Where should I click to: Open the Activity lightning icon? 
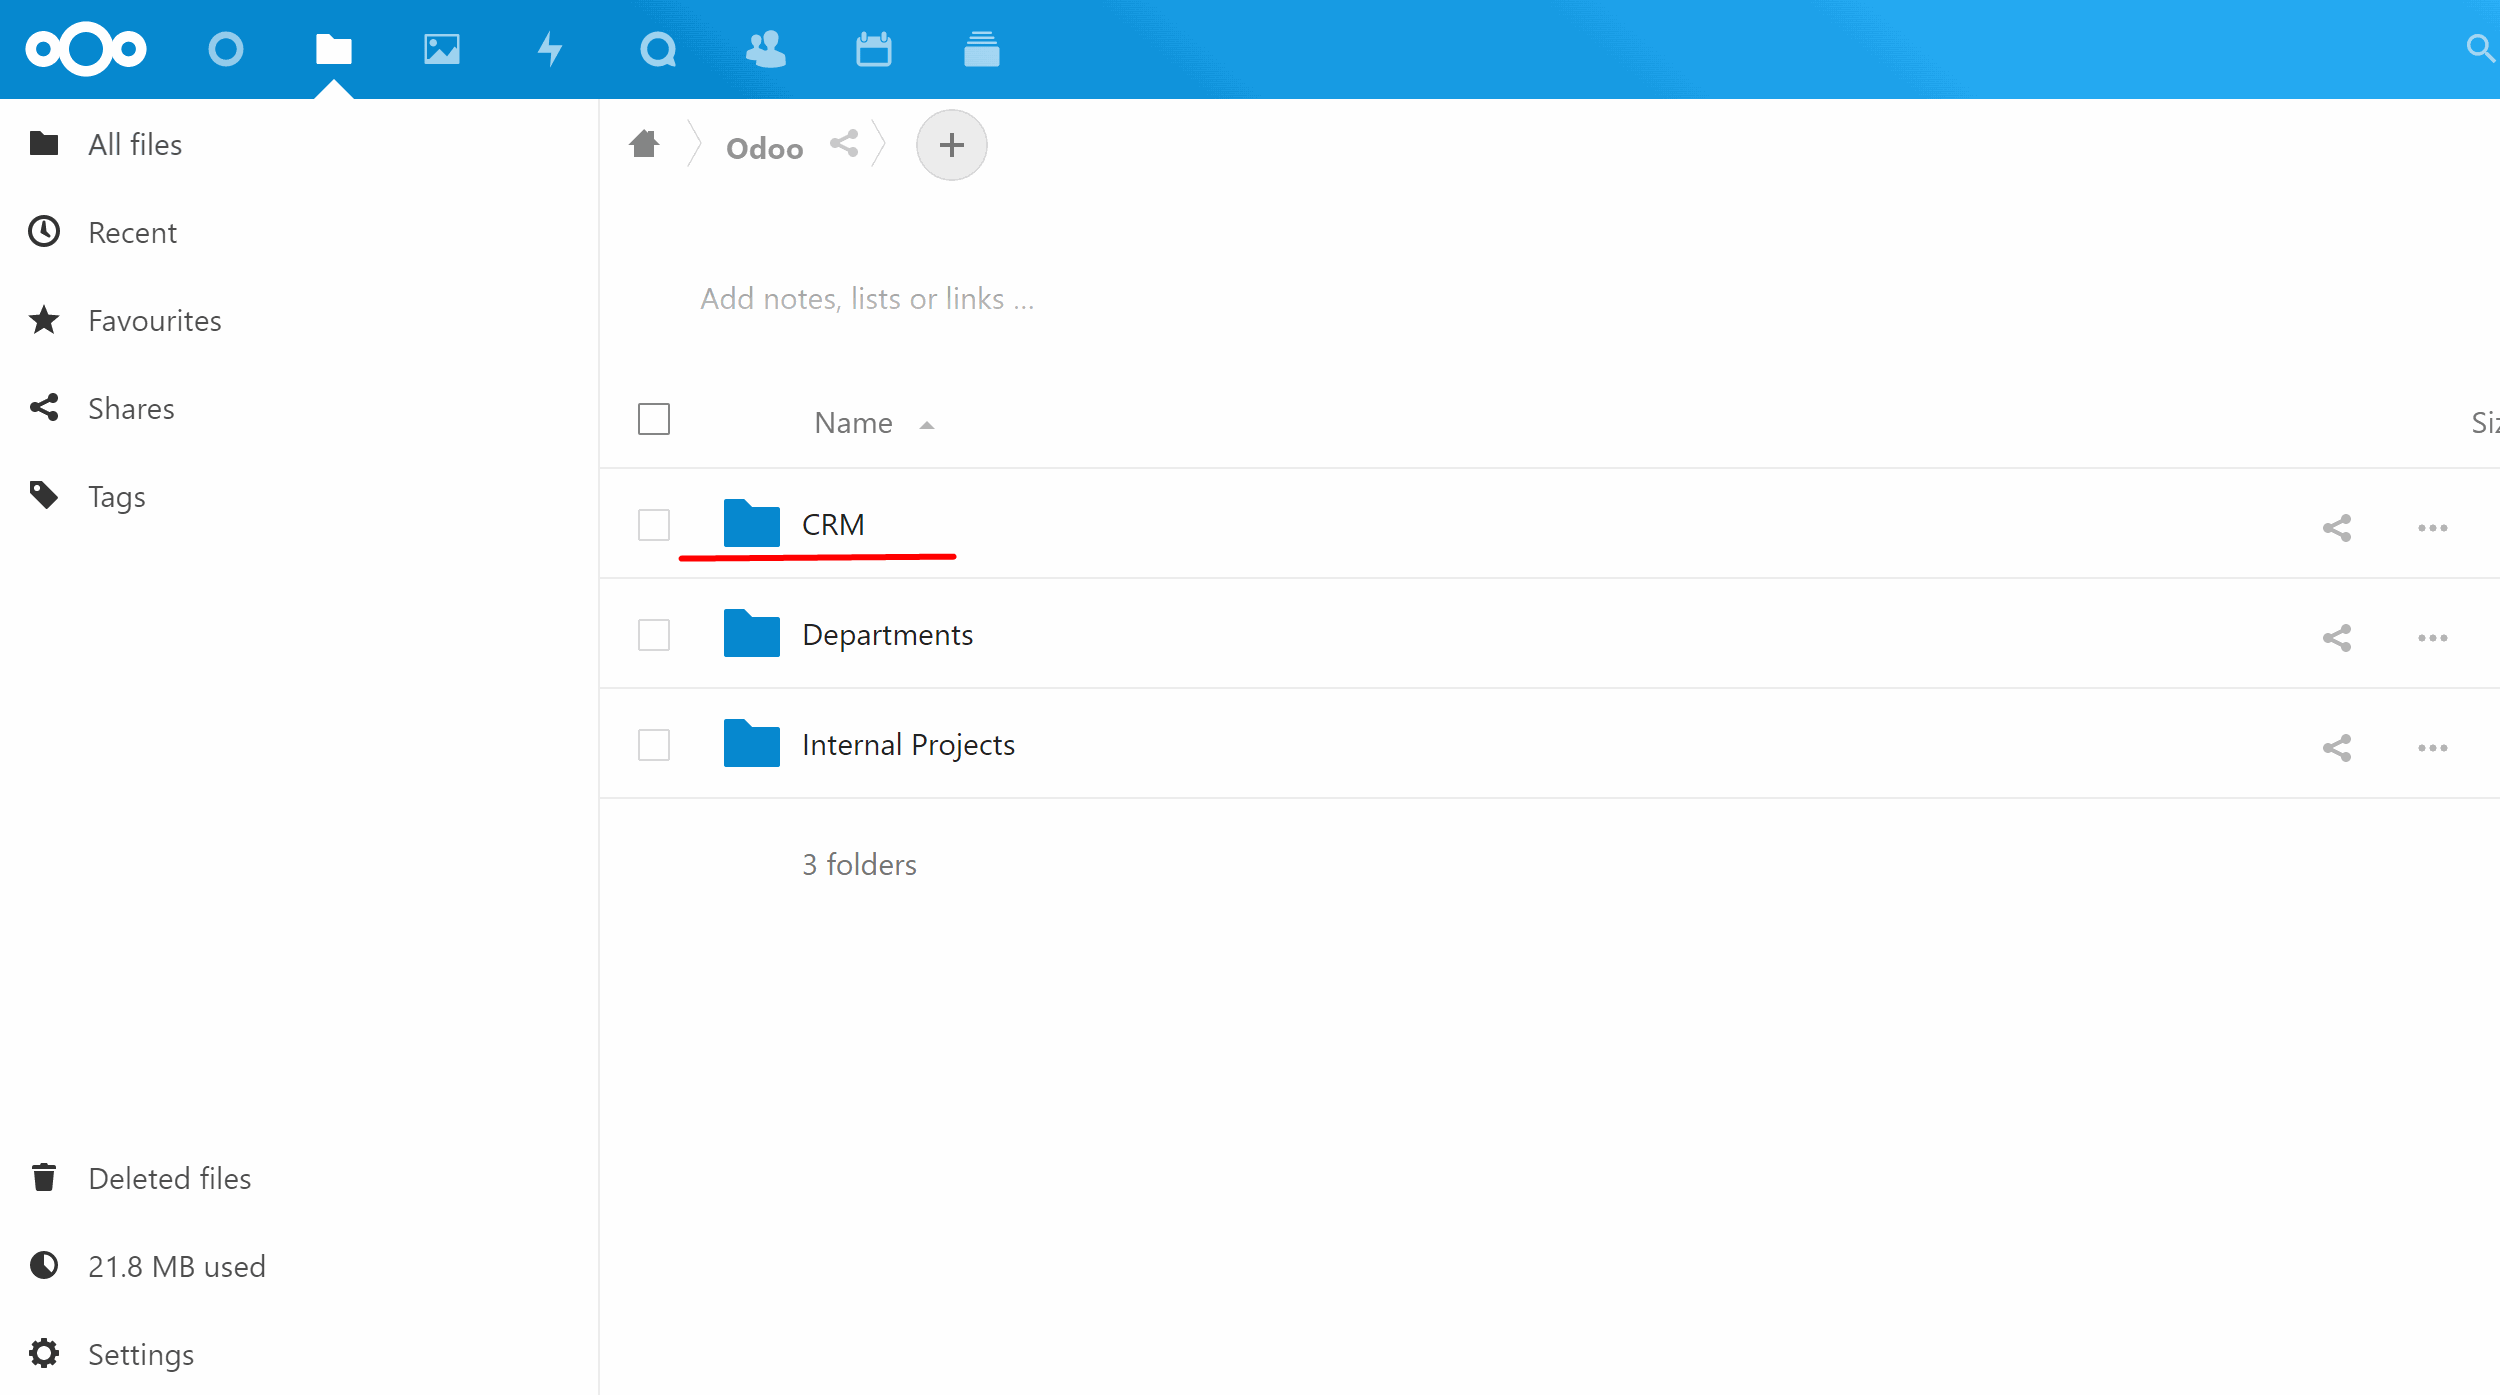pyautogui.click(x=550, y=49)
